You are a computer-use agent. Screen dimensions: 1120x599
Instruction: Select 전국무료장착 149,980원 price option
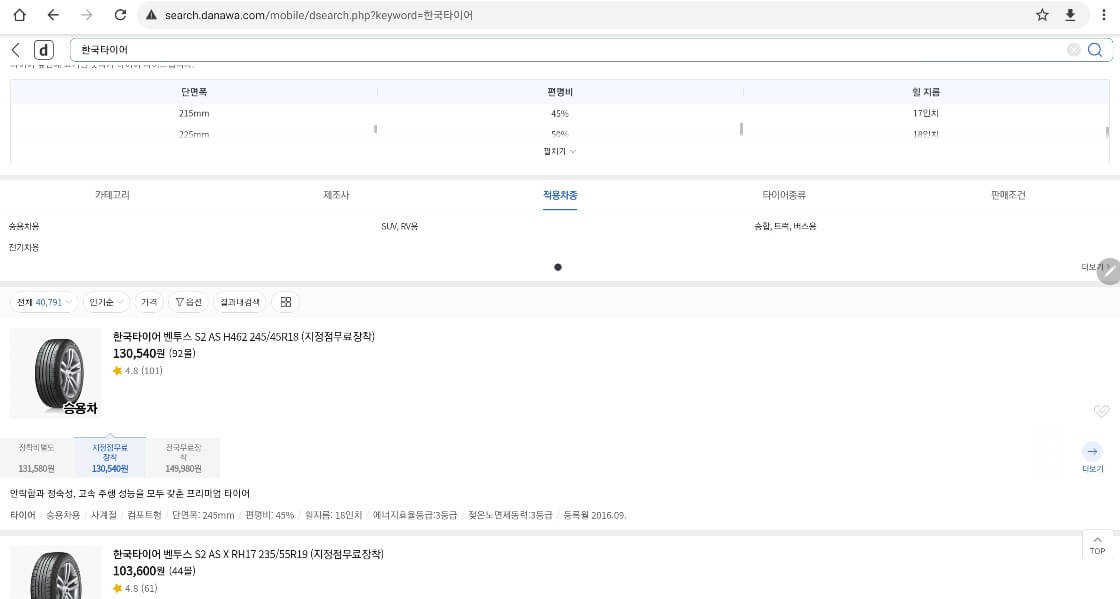point(184,458)
